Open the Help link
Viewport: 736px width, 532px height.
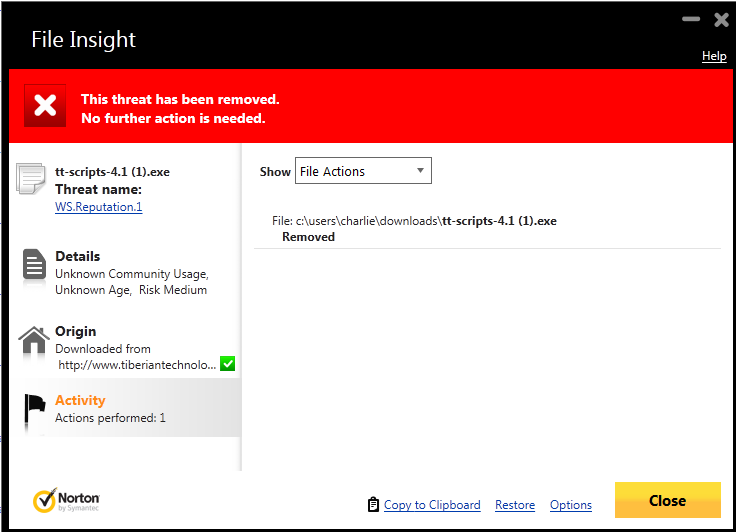pos(714,56)
